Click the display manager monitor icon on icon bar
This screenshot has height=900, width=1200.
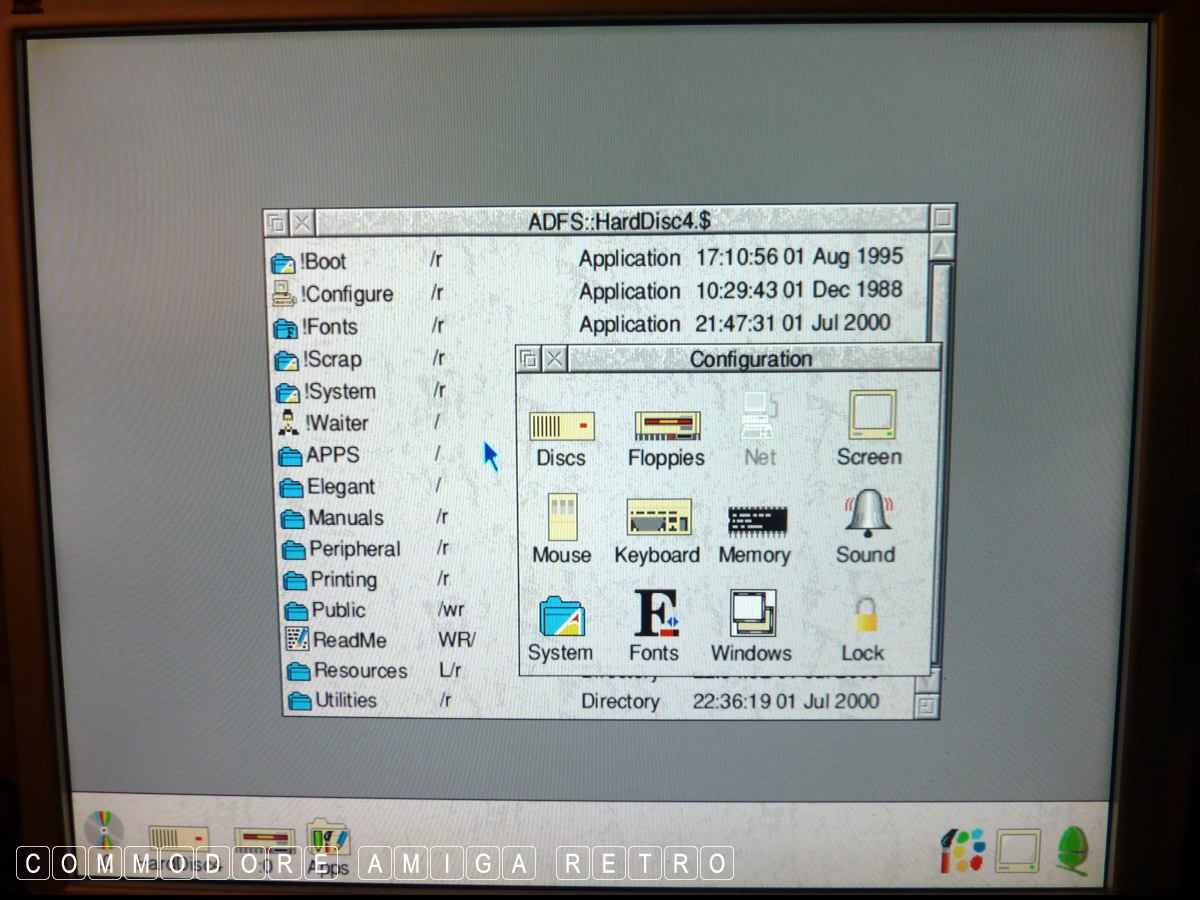(1017, 851)
